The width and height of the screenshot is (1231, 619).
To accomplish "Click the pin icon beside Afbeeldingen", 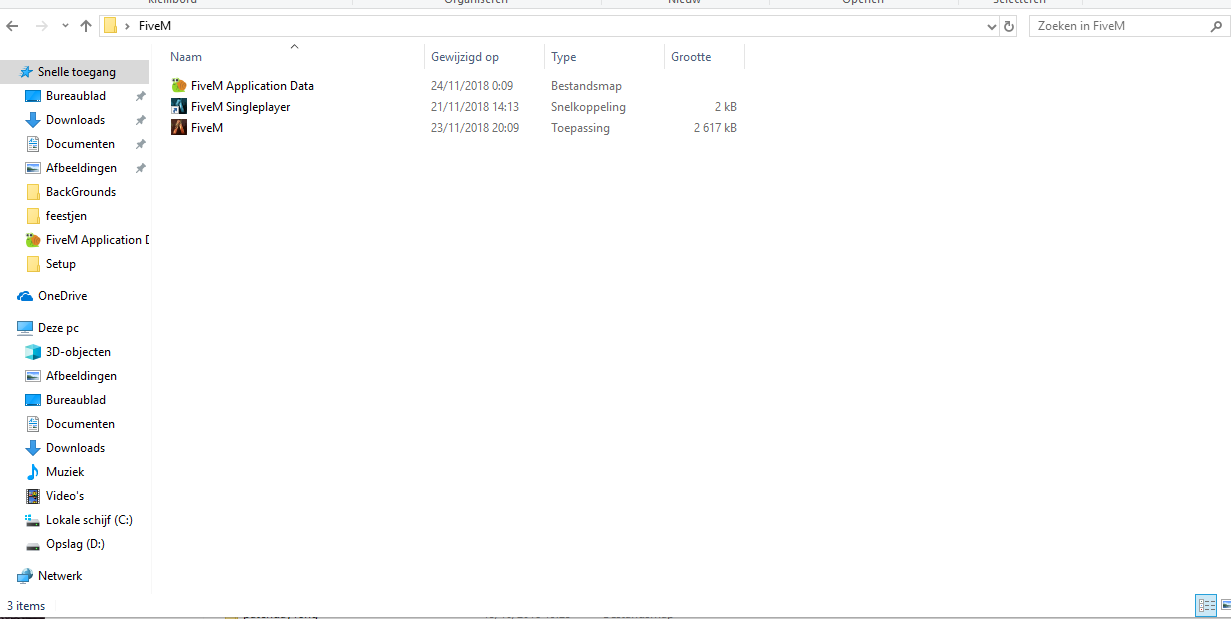I will click(141, 168).
